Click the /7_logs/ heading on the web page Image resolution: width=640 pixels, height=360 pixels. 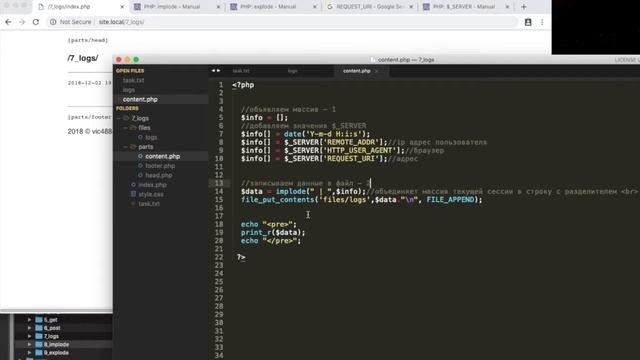(x=83, y=58)
